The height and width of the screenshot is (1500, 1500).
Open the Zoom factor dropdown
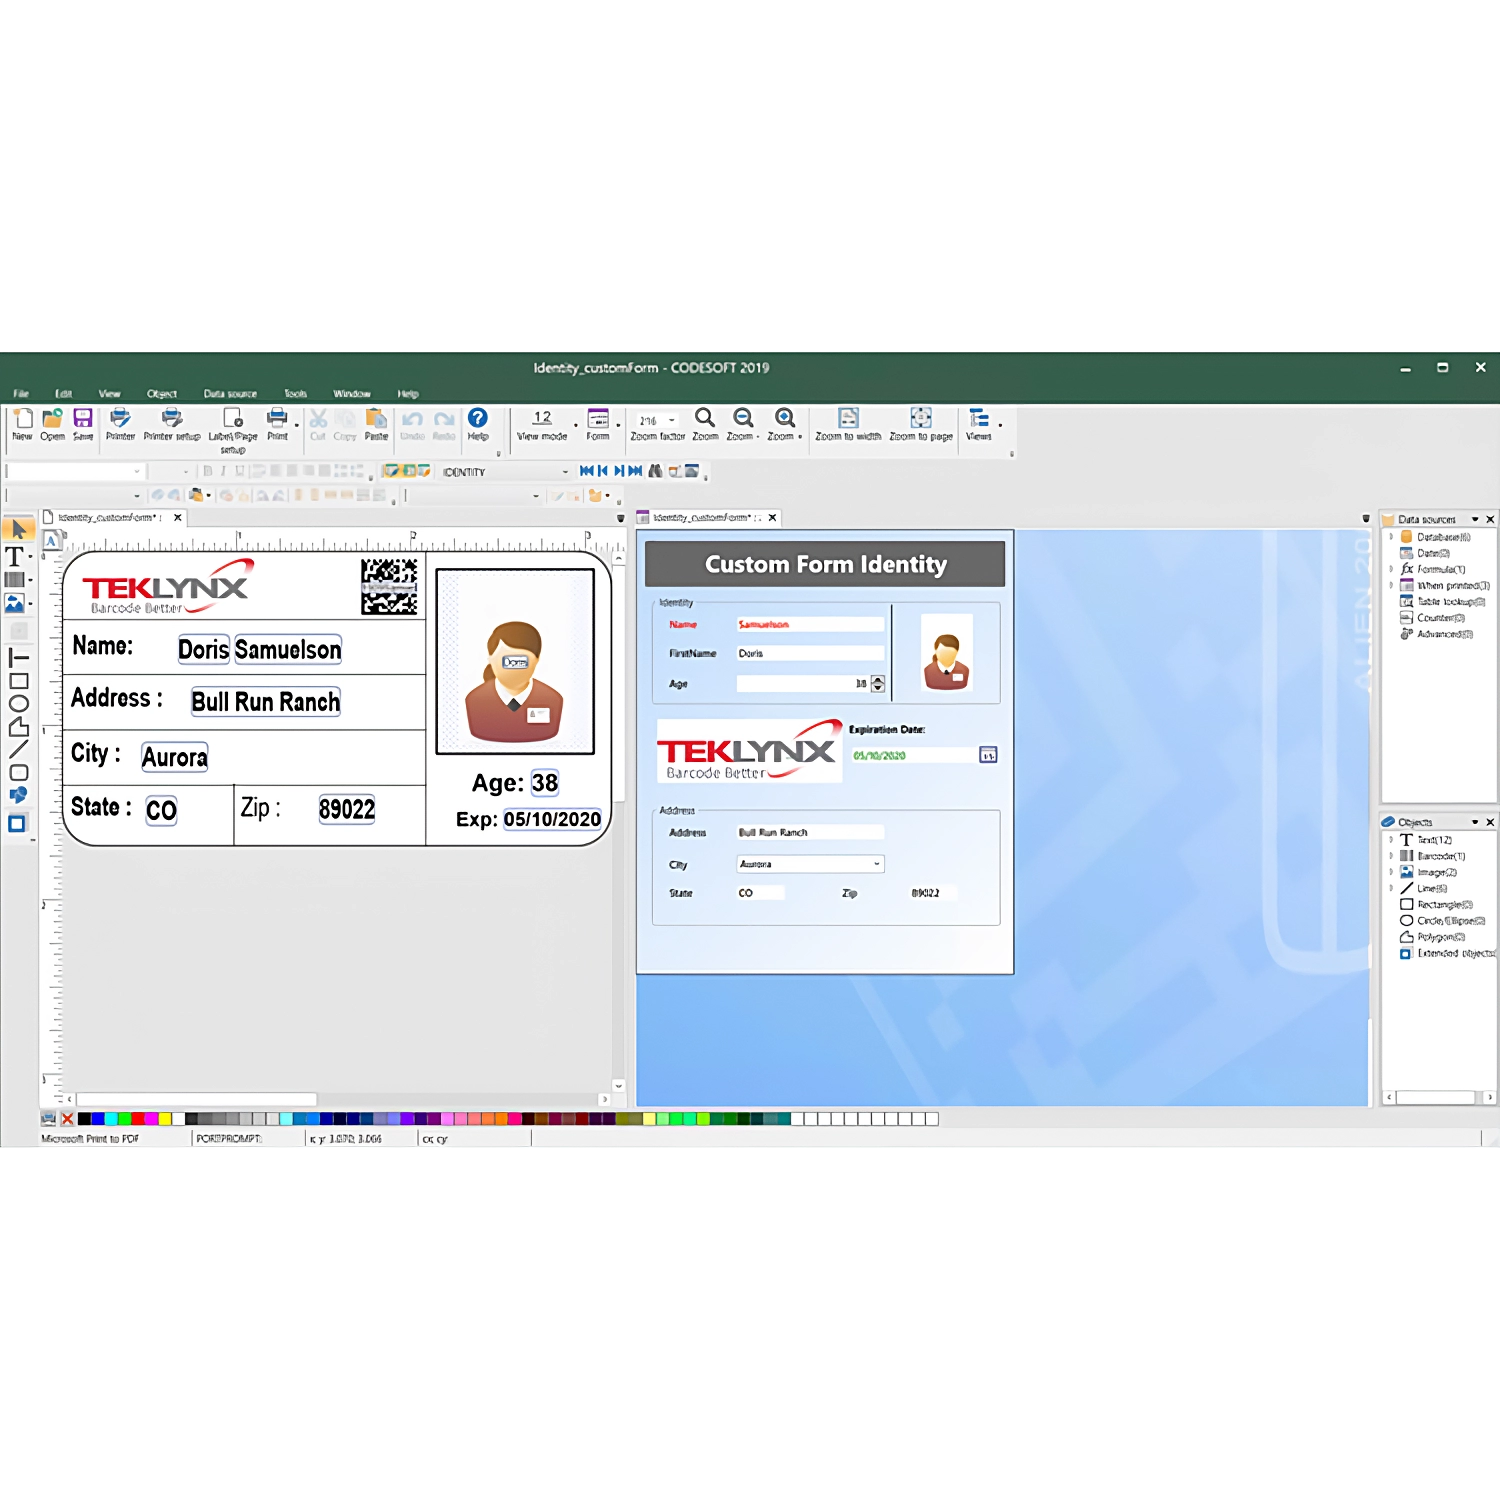coord(672,421)
